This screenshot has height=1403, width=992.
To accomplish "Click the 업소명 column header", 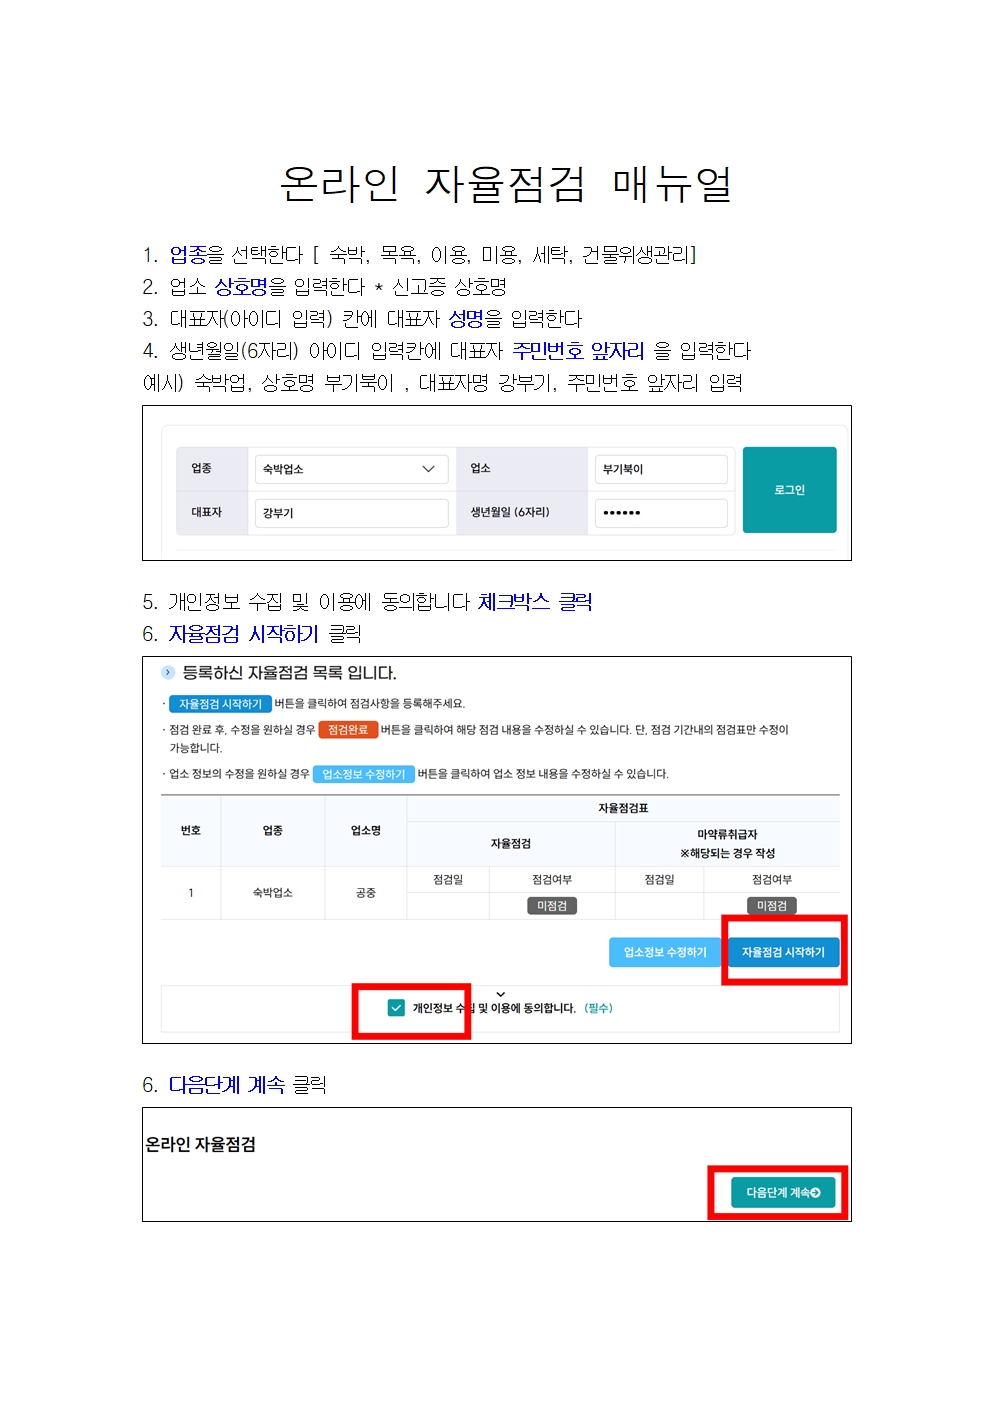I will [x=365, y=830].
